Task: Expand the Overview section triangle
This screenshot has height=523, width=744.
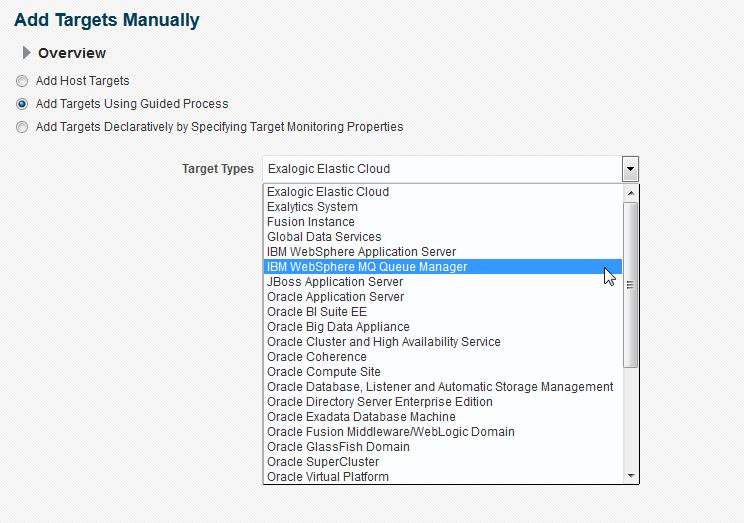Action: pos(27,53)
